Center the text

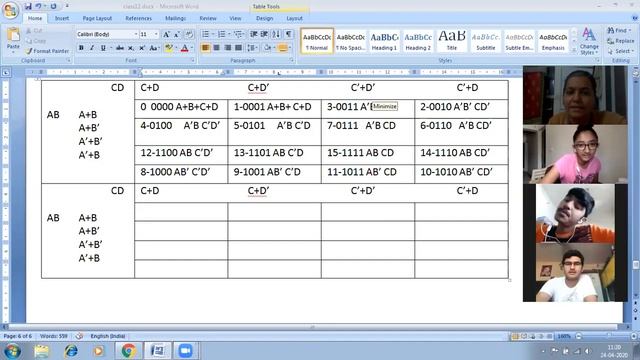pyautogui.click(x=217, y=48)
